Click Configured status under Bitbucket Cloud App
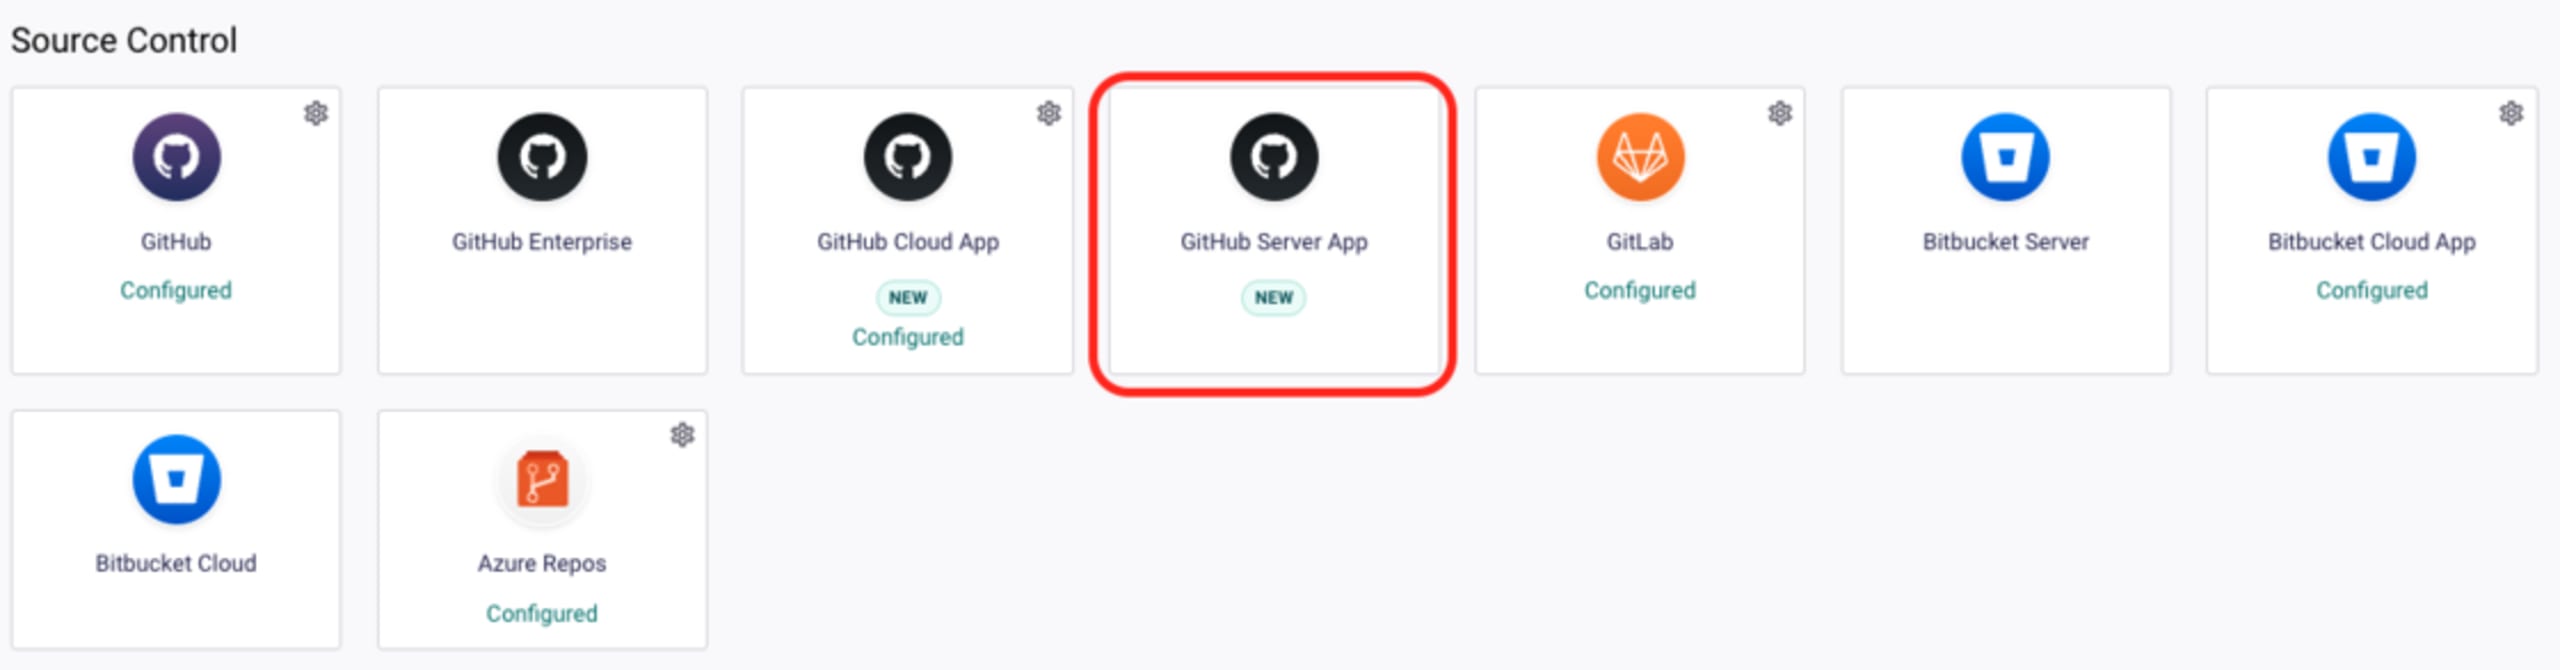 coord(2372,290)
